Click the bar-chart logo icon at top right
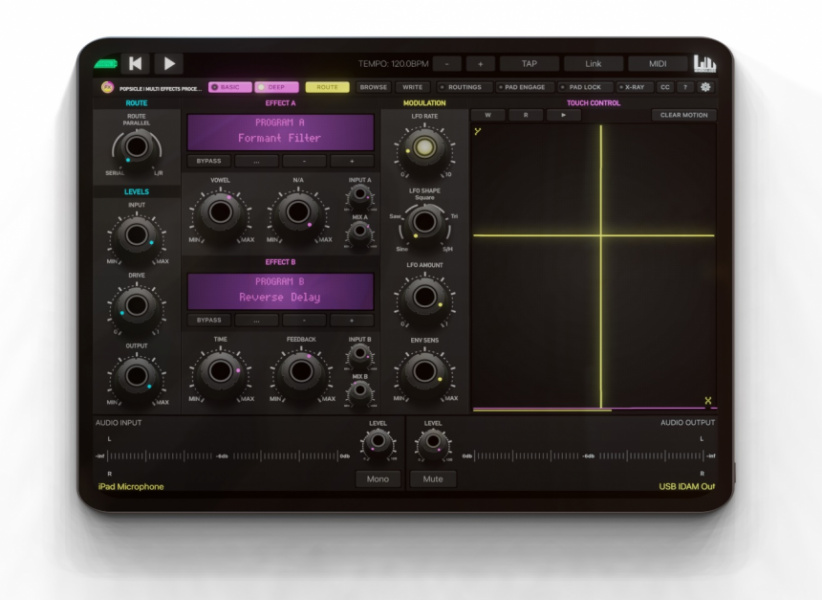The height and width of the screenshot is (600, 822). [705, 64]
